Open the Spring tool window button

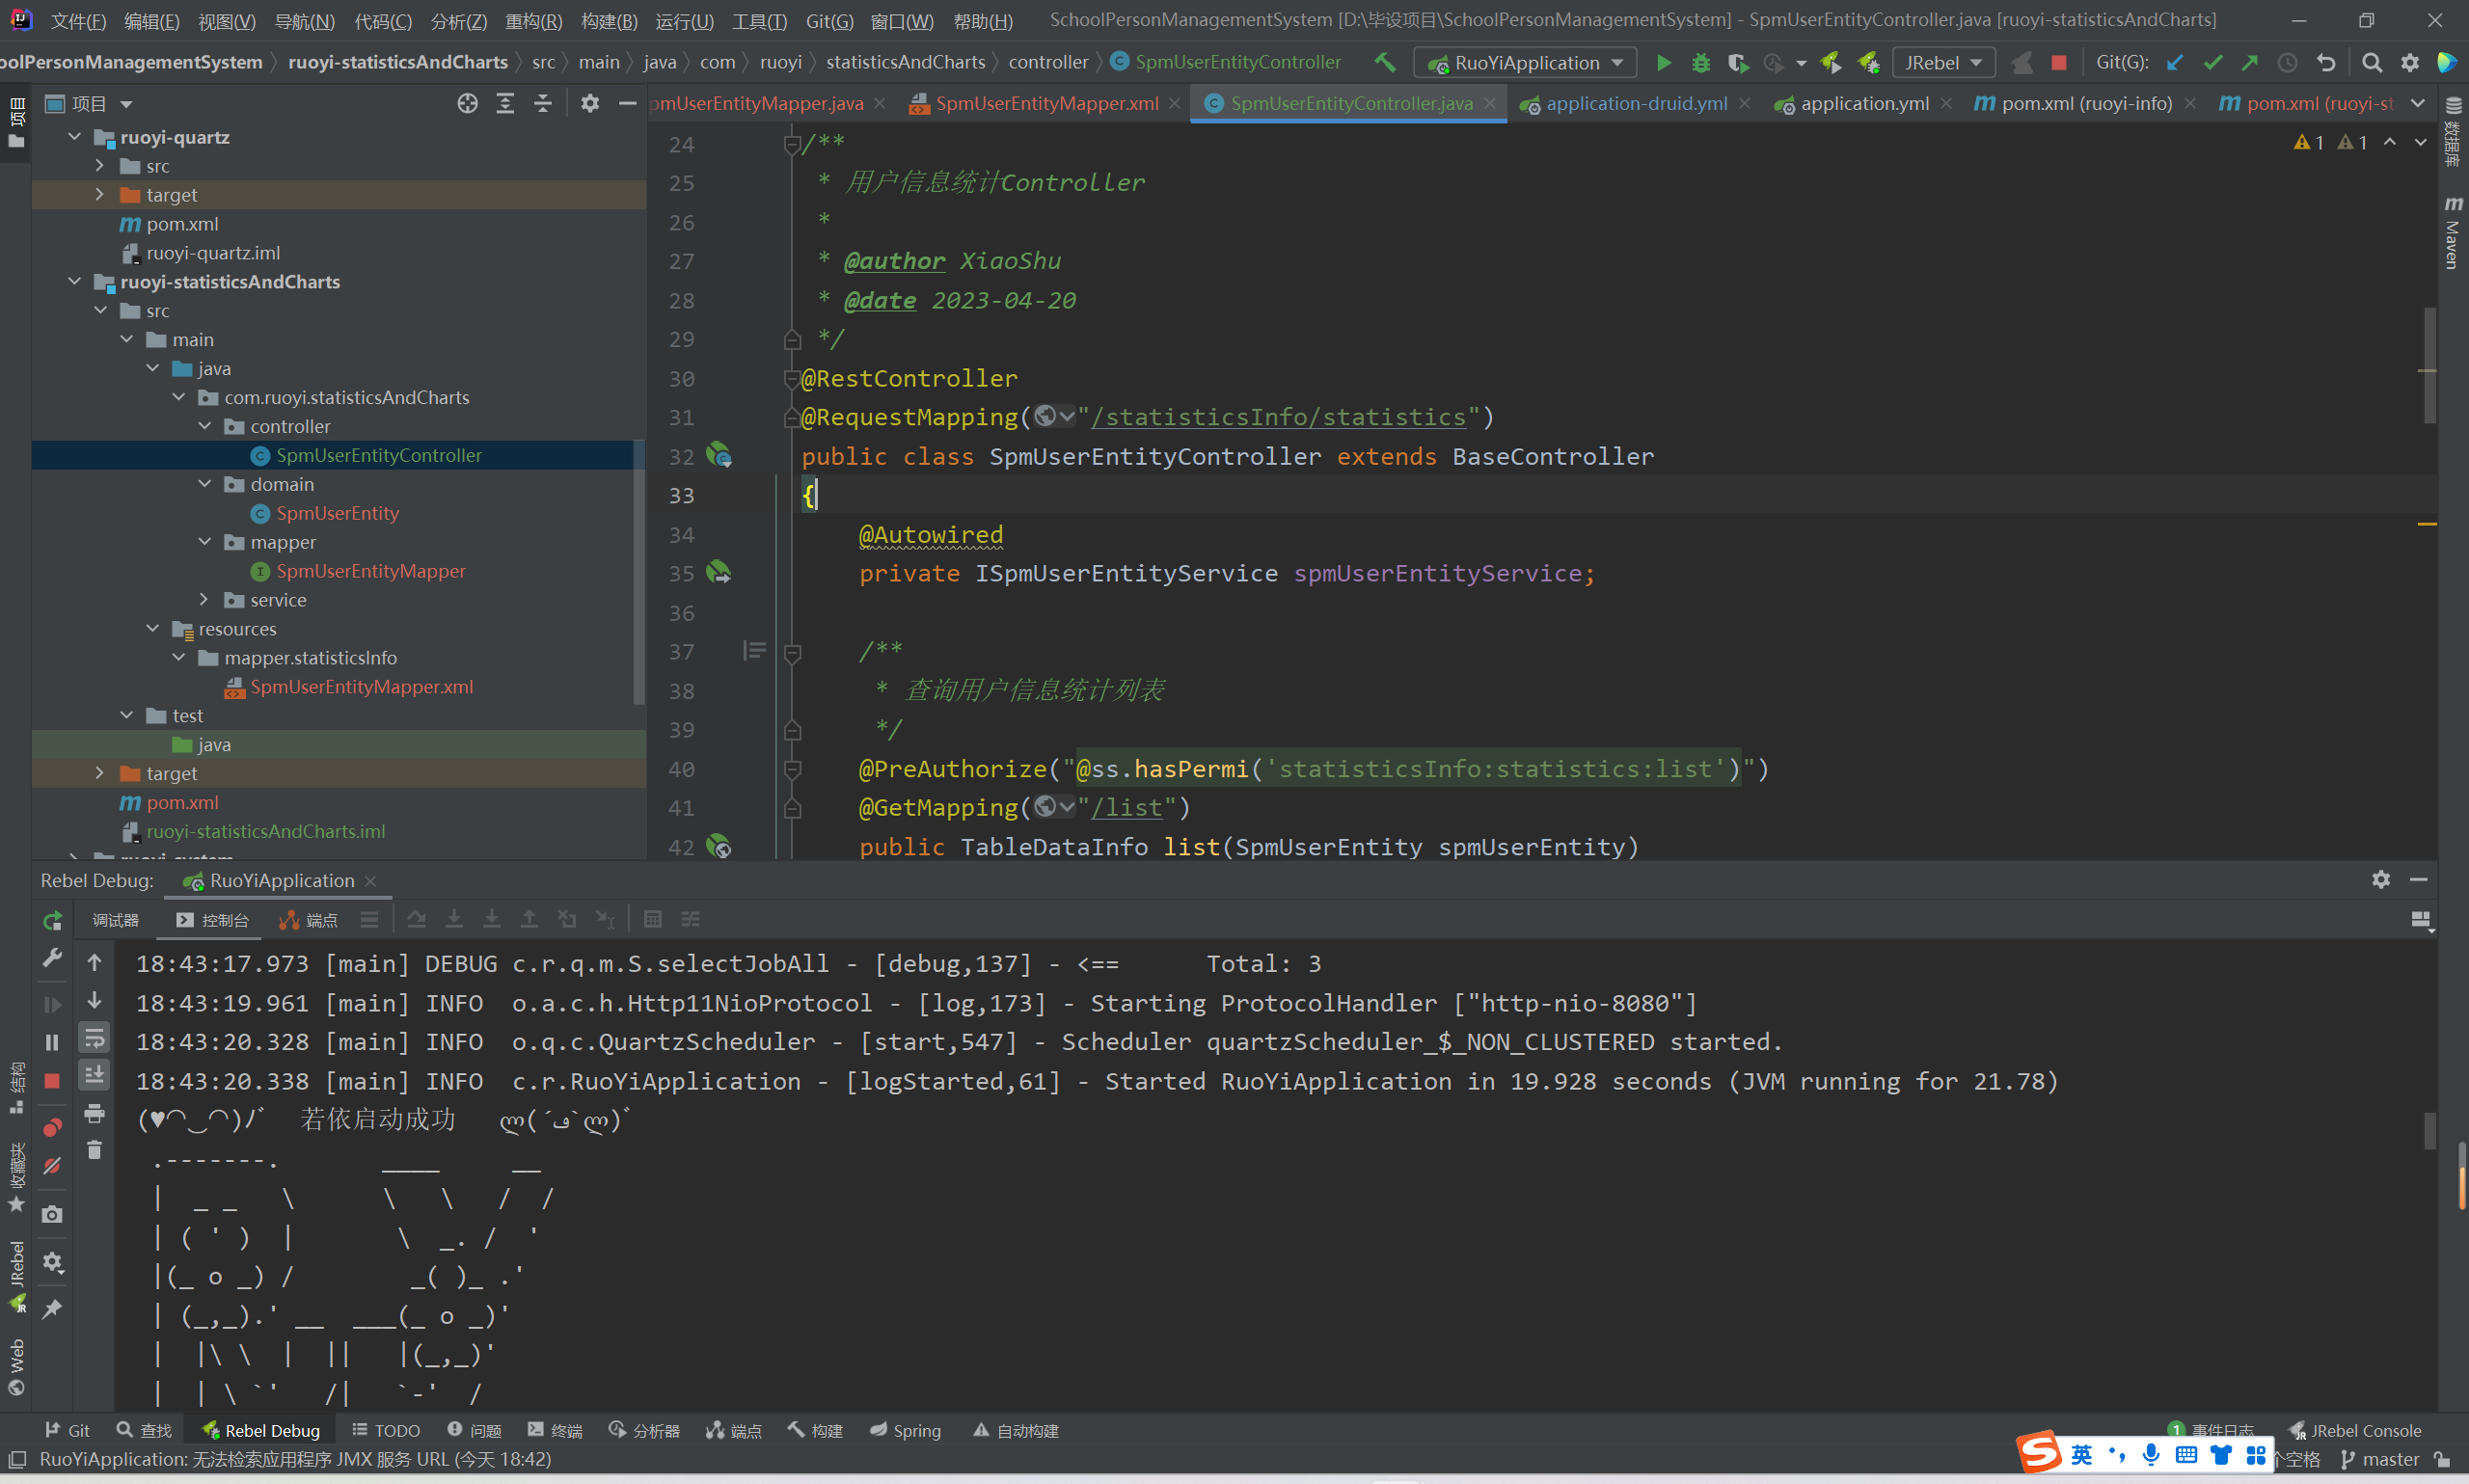pos(906,1430)
